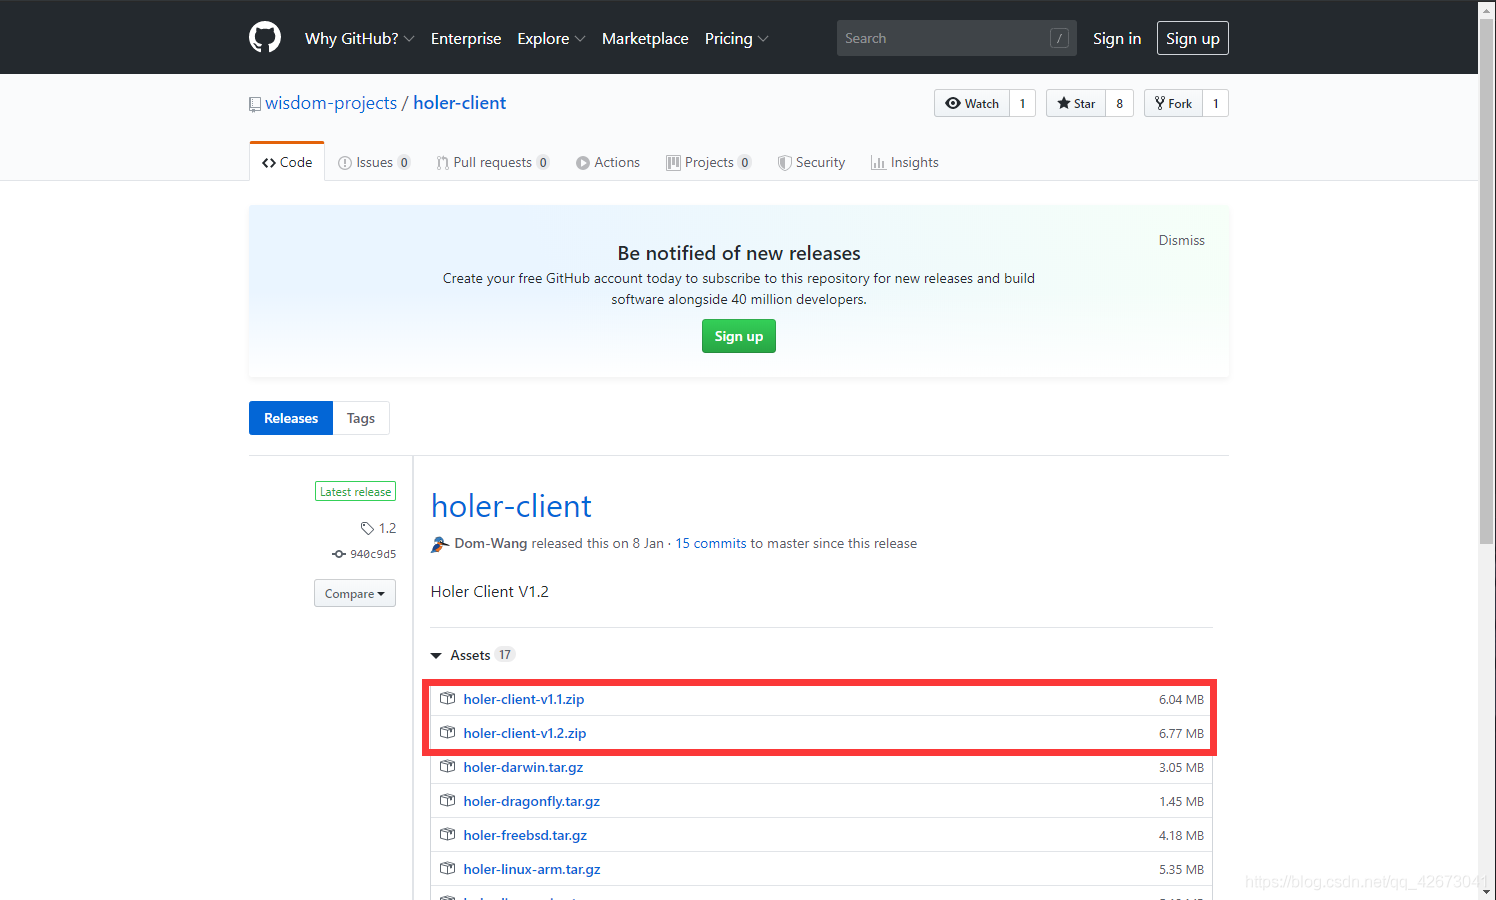The width and height of the screenshot is (1496, 900).
Task: Click the page scrollbar thumb
Action: 1487,280
